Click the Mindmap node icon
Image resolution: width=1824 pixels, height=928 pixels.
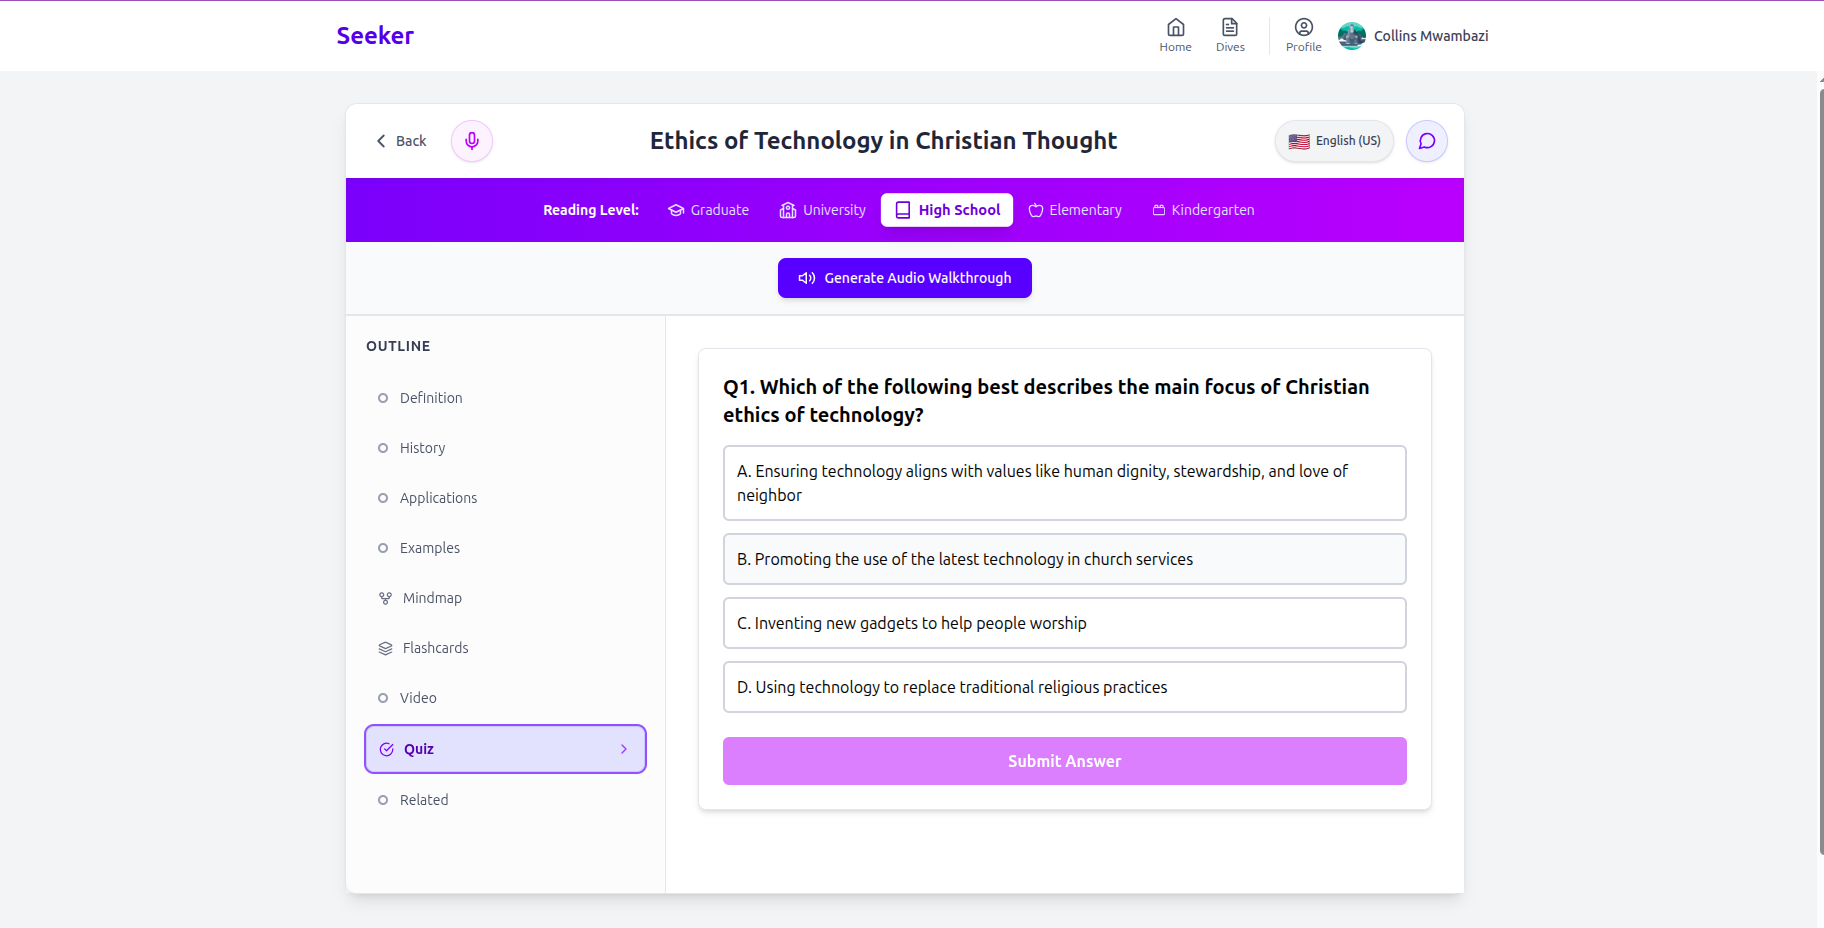[385, 598]
